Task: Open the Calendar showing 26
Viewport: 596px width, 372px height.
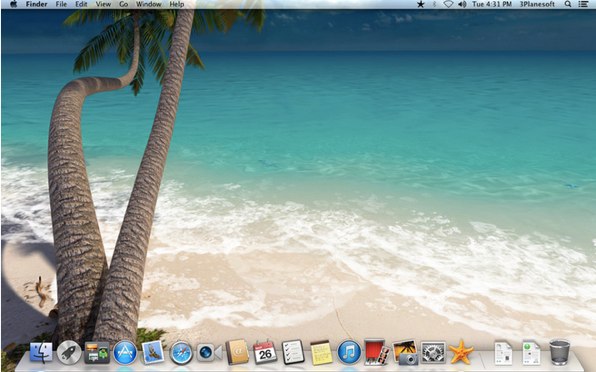Action: (265, 352)
